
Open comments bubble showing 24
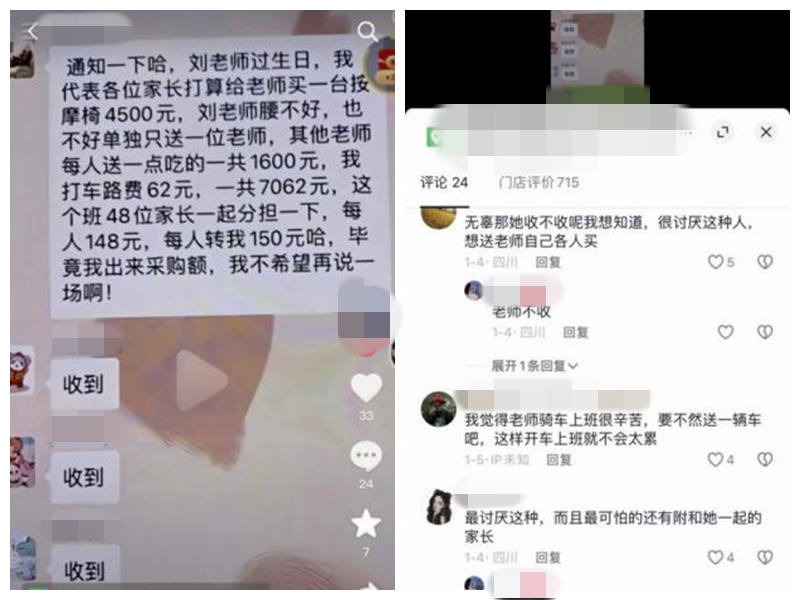pyautogui.click(x=366, y=456)
